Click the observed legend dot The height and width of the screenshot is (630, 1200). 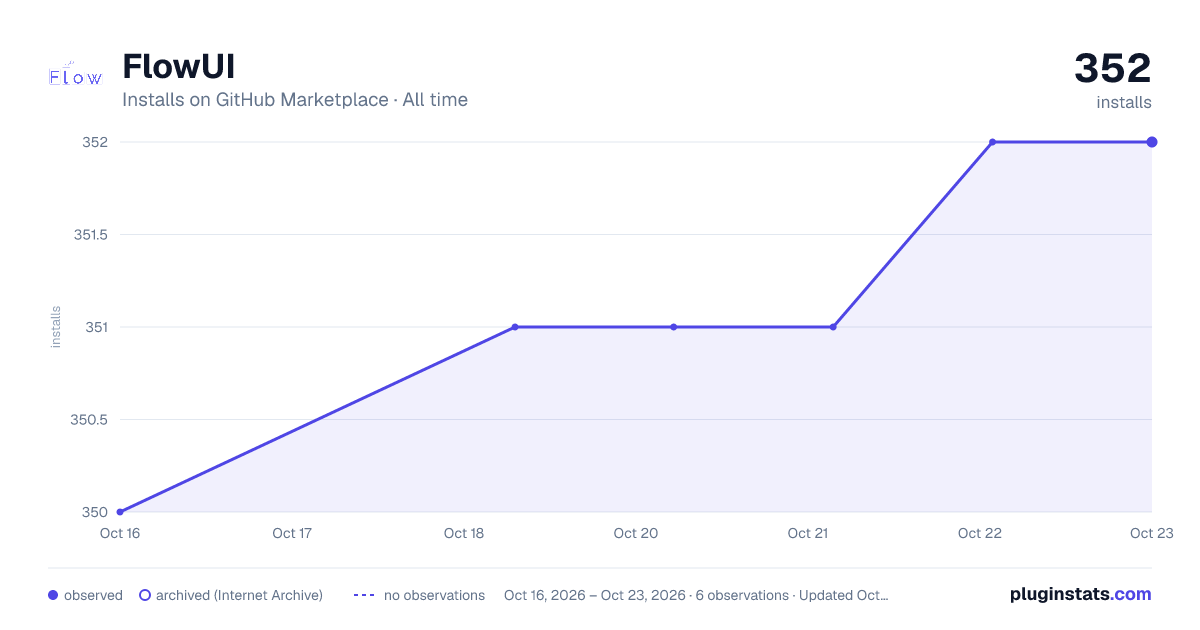pyautogui.click(x=53, y=595)
